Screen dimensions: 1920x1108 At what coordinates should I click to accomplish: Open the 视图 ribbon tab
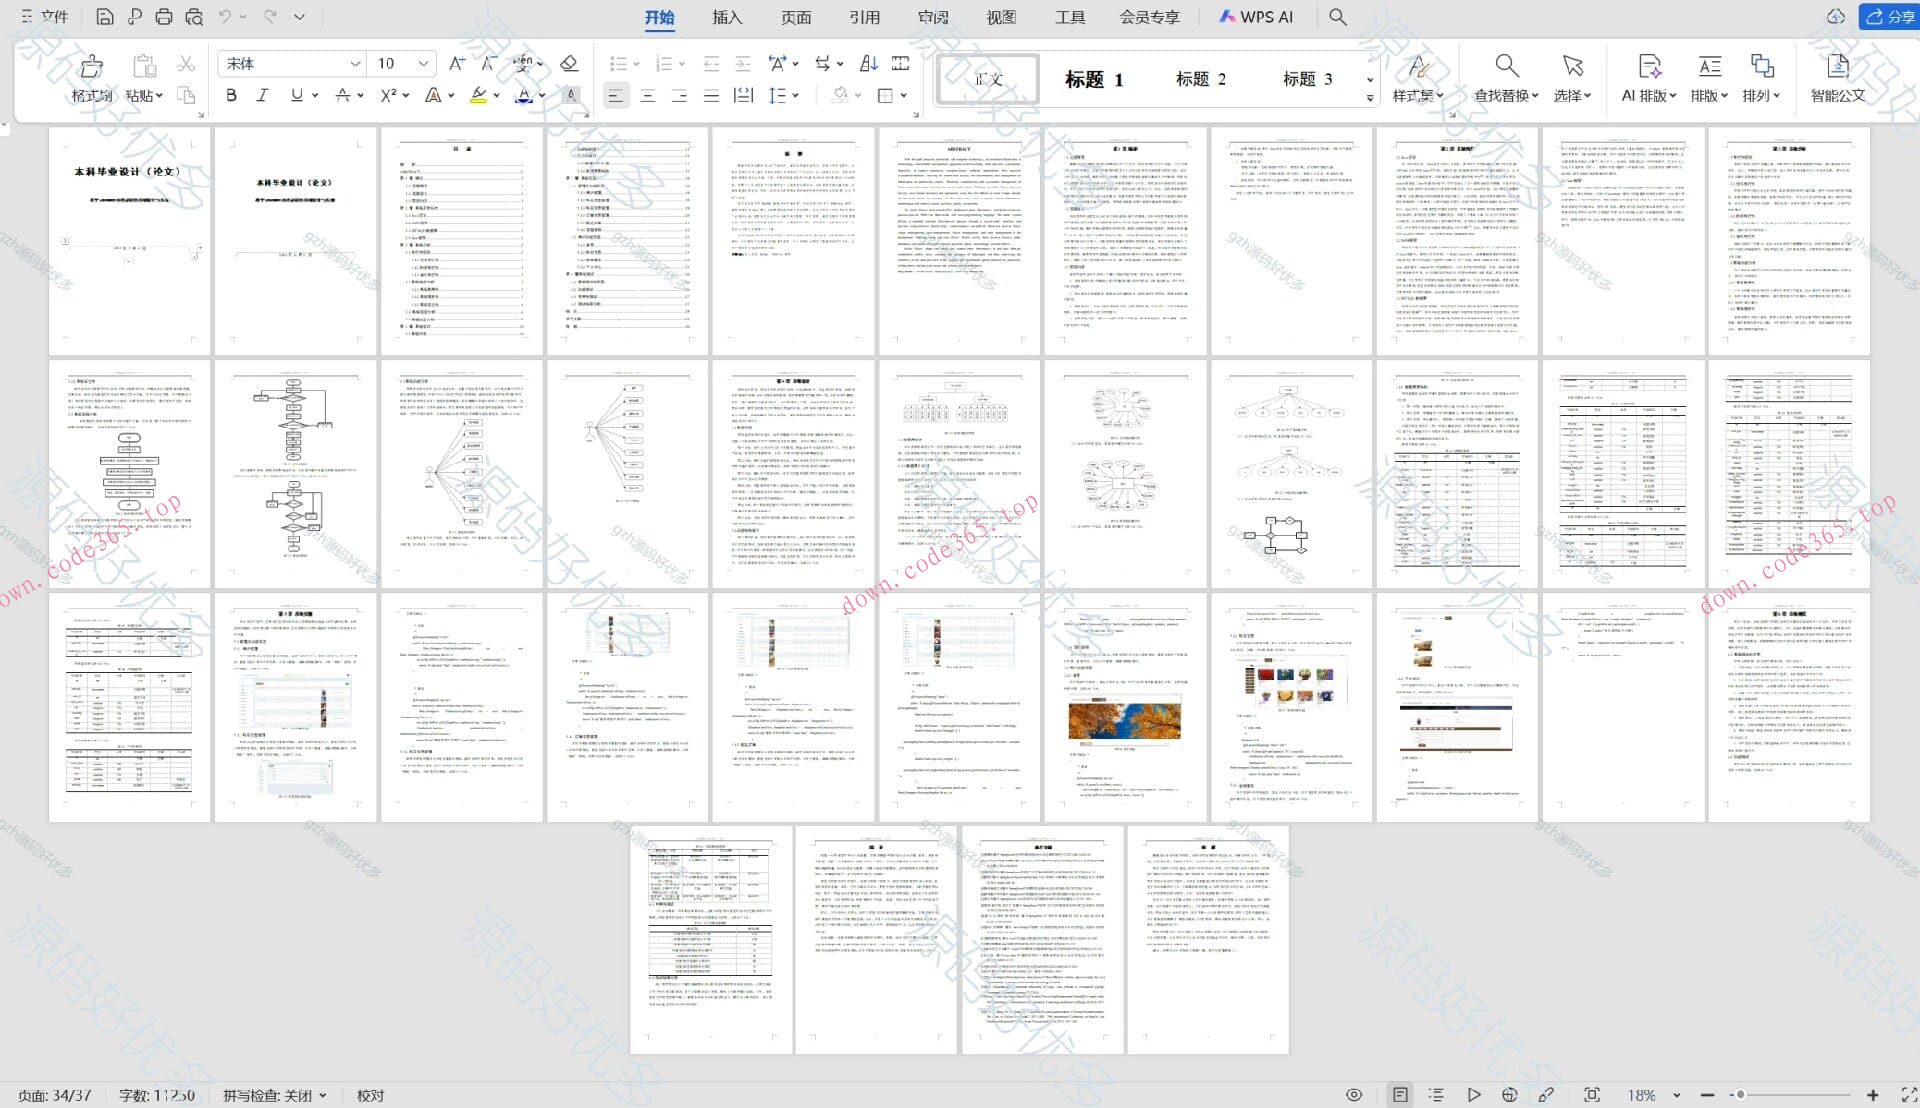click(x=1001, y=17)
